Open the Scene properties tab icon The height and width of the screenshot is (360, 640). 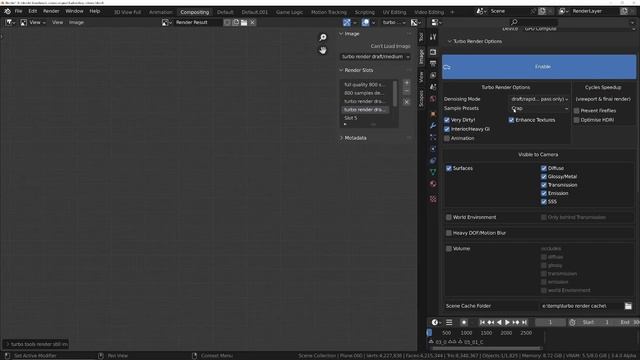[x=433, y=87]
